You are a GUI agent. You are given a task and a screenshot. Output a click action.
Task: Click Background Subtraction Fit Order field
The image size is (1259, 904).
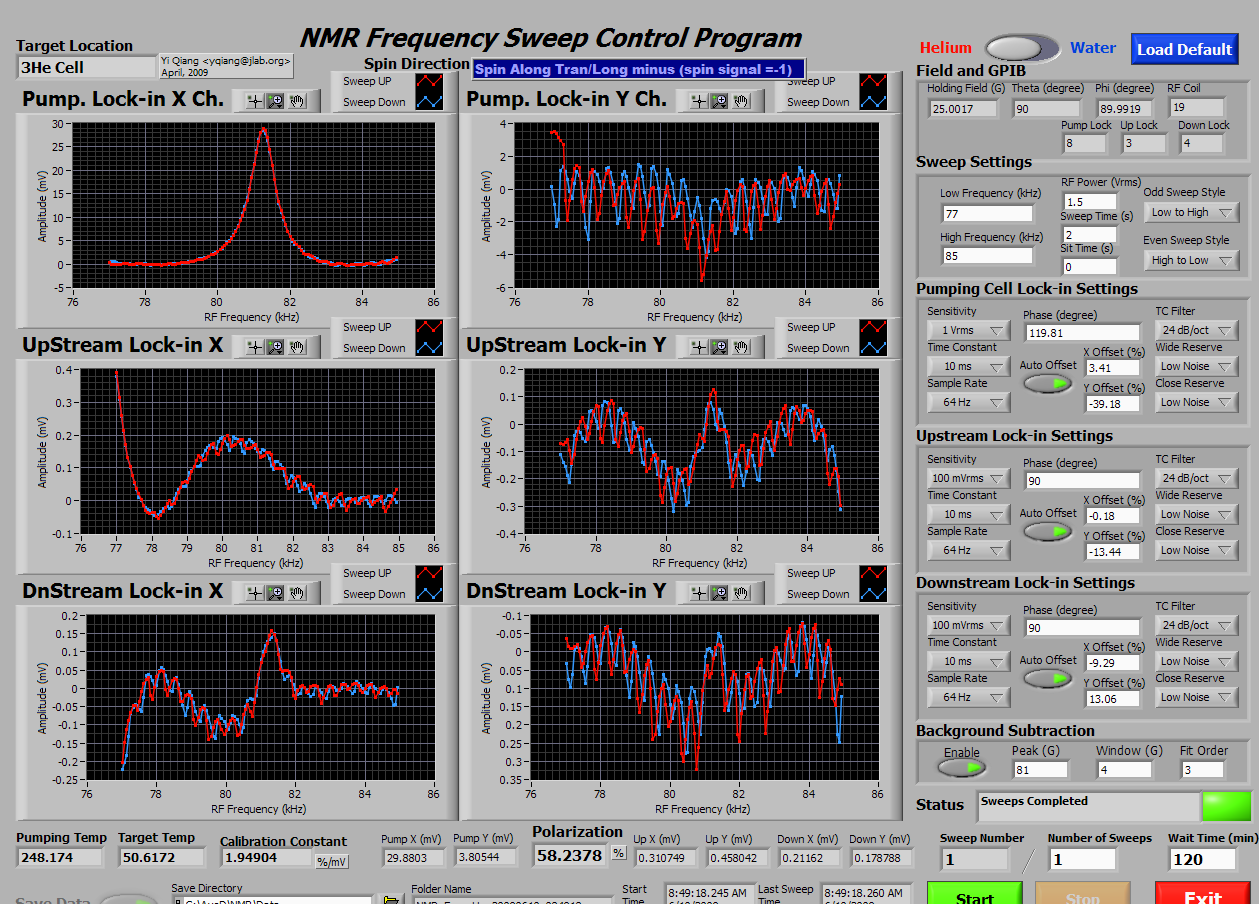point(1203,770)
